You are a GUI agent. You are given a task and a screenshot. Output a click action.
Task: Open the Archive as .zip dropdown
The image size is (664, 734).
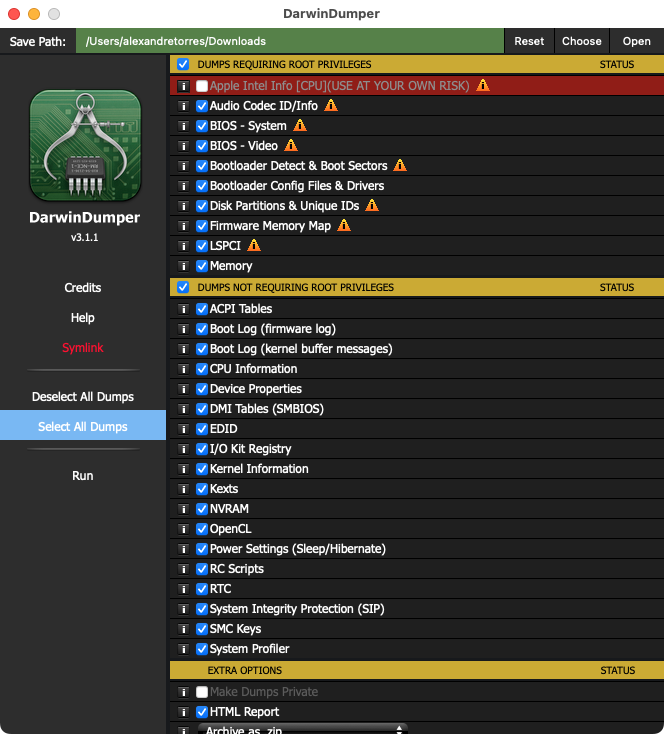[x=302, y=729]
